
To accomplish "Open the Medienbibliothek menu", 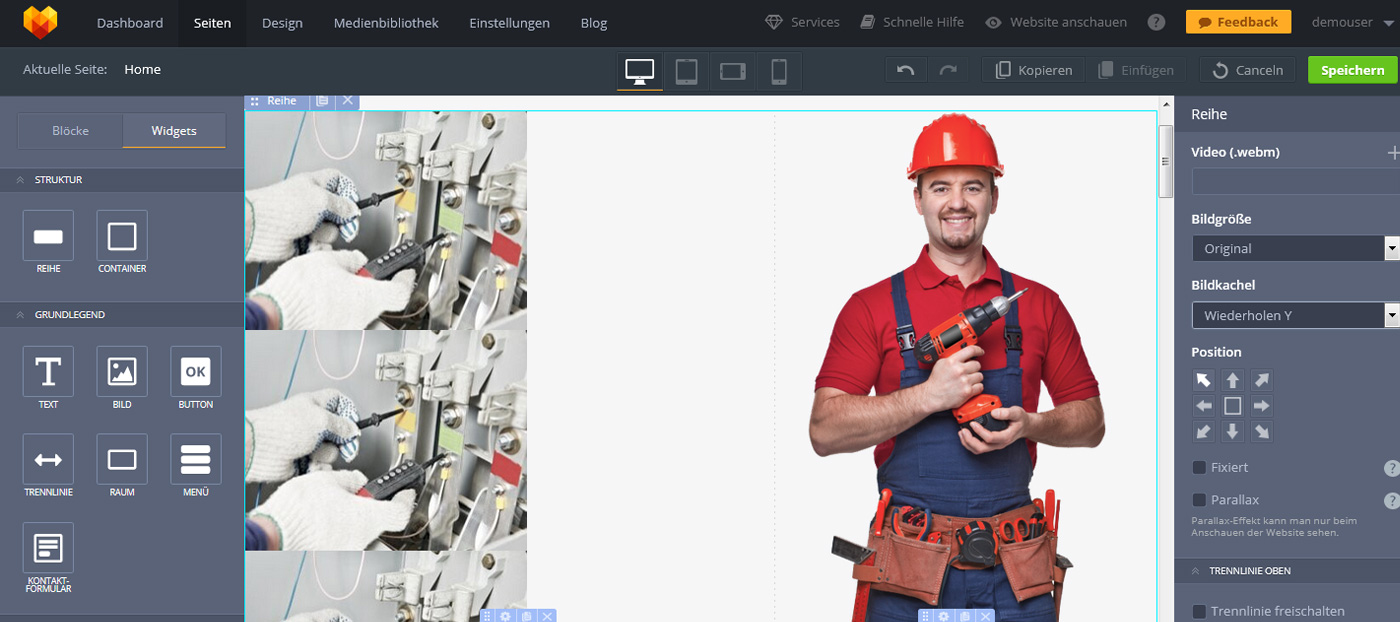I will point(386,23).
